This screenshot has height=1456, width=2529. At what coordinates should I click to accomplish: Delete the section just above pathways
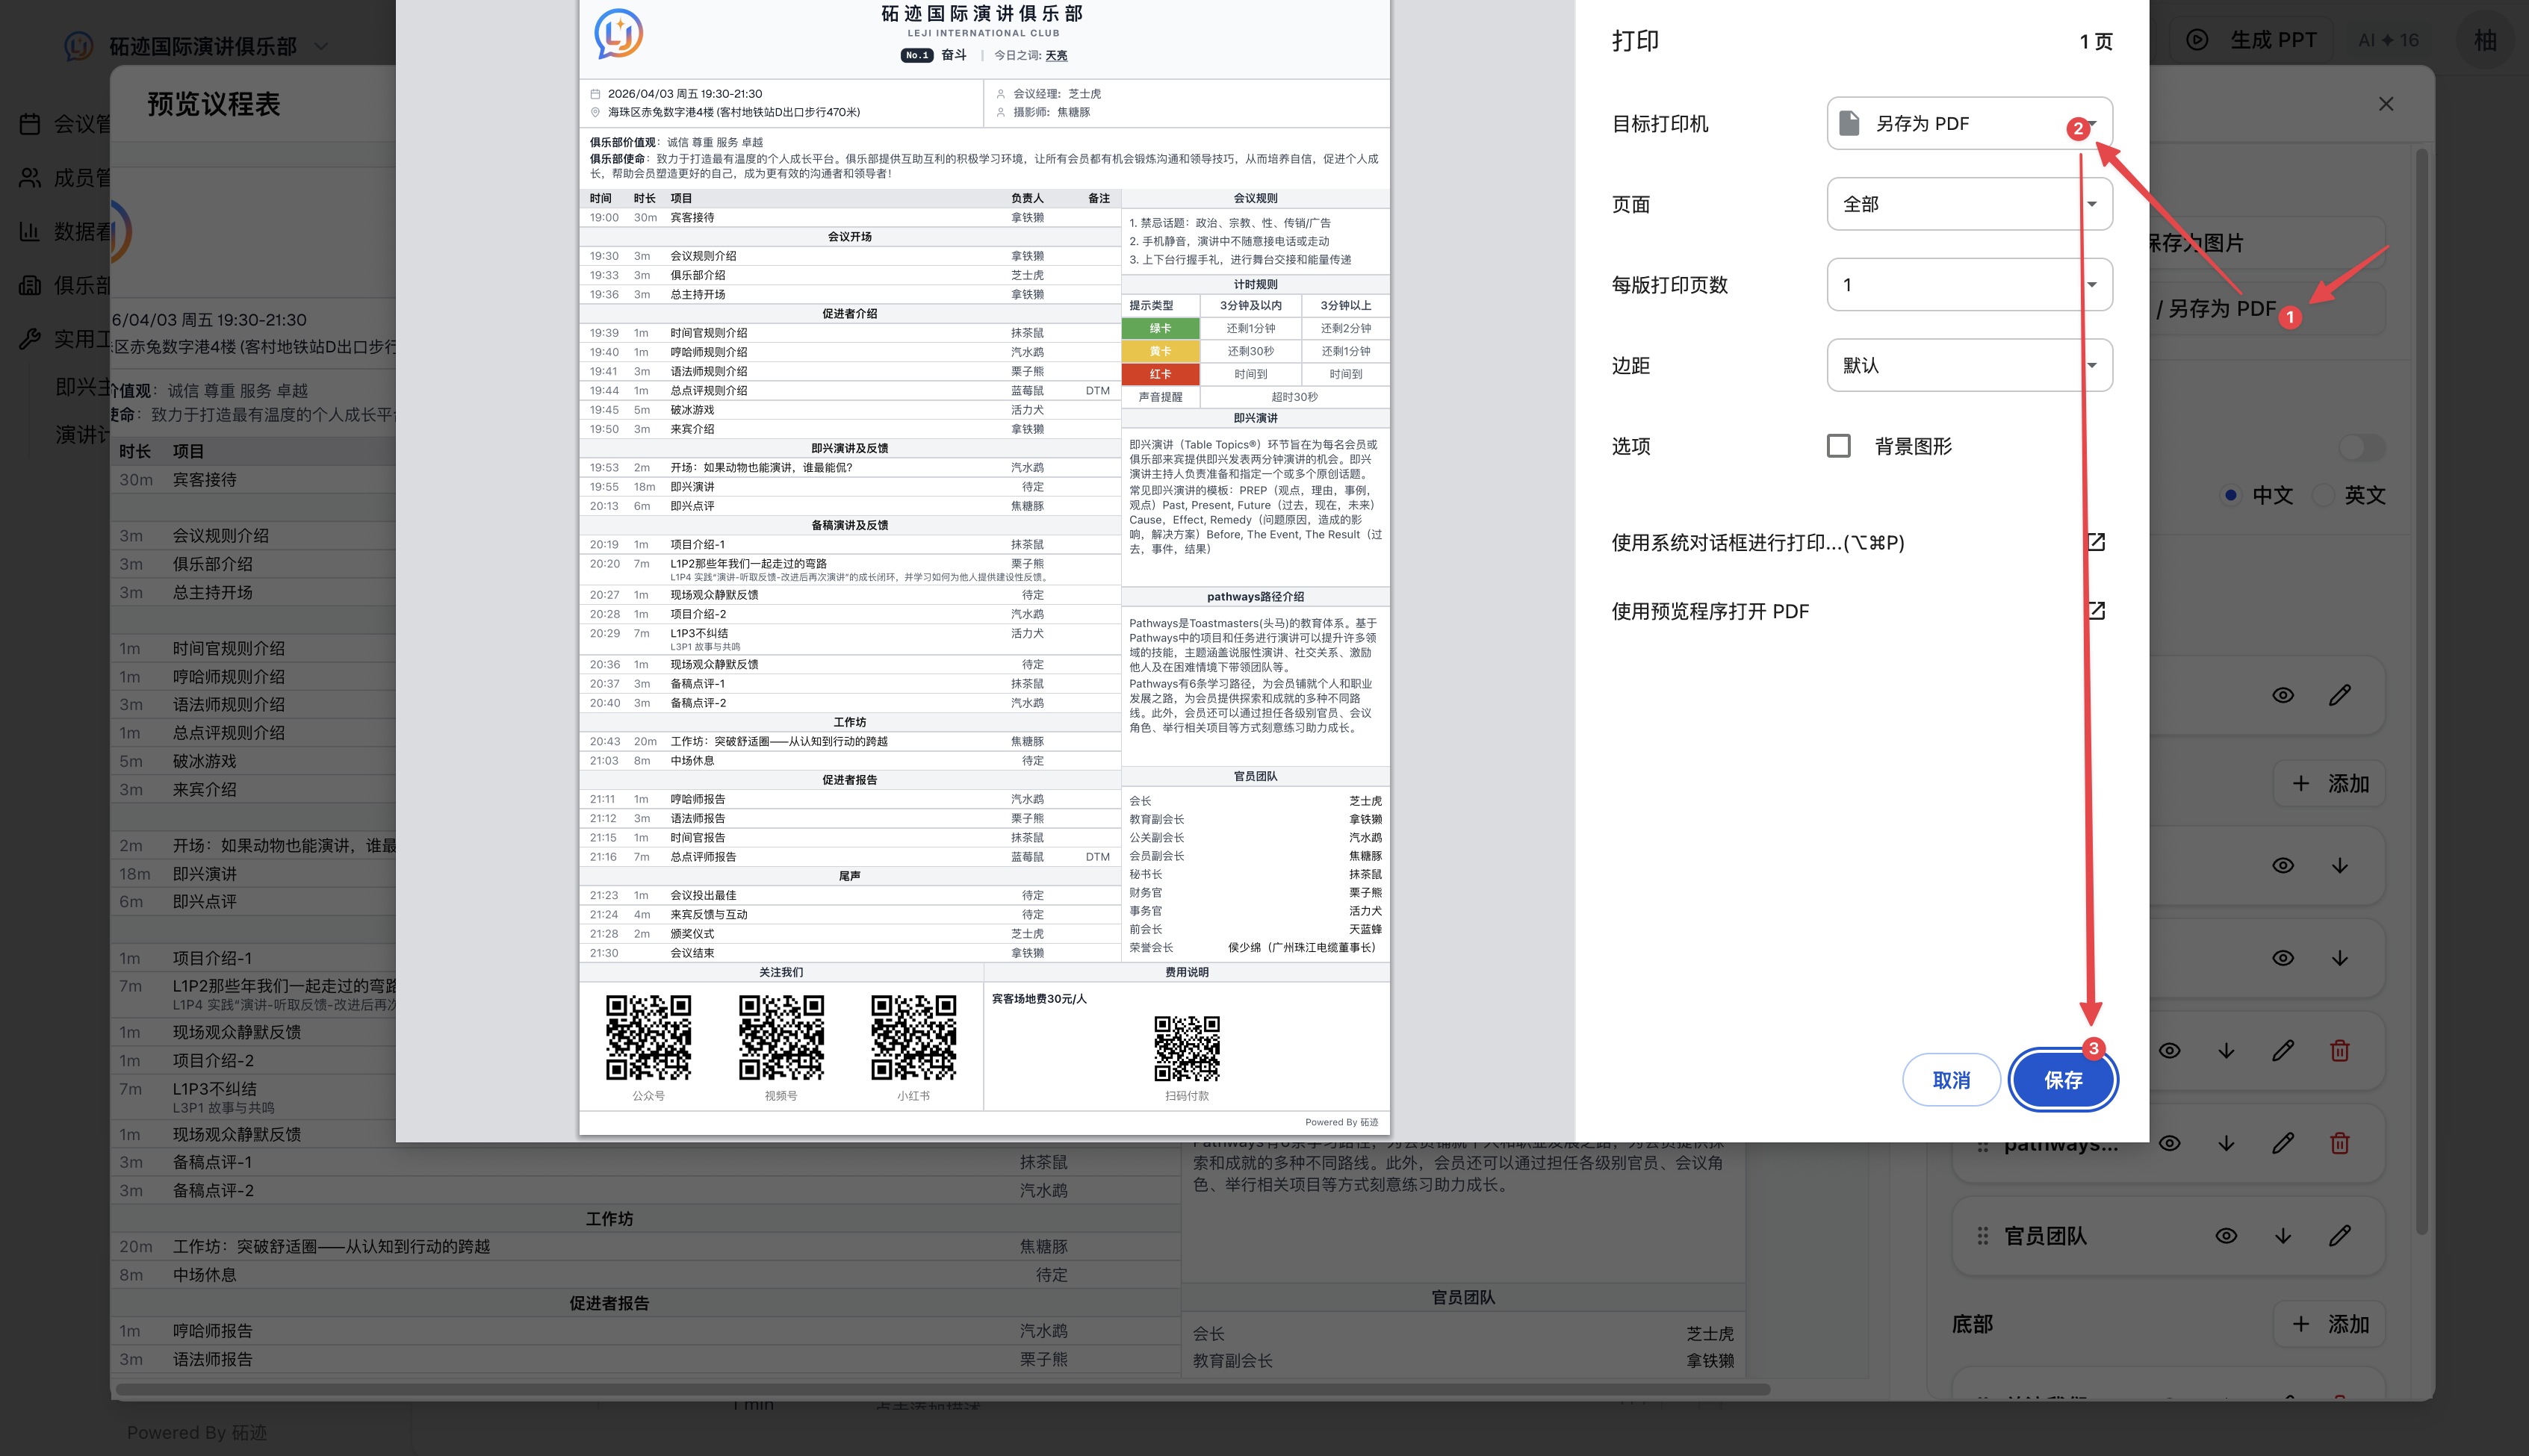(2339, 1051)
